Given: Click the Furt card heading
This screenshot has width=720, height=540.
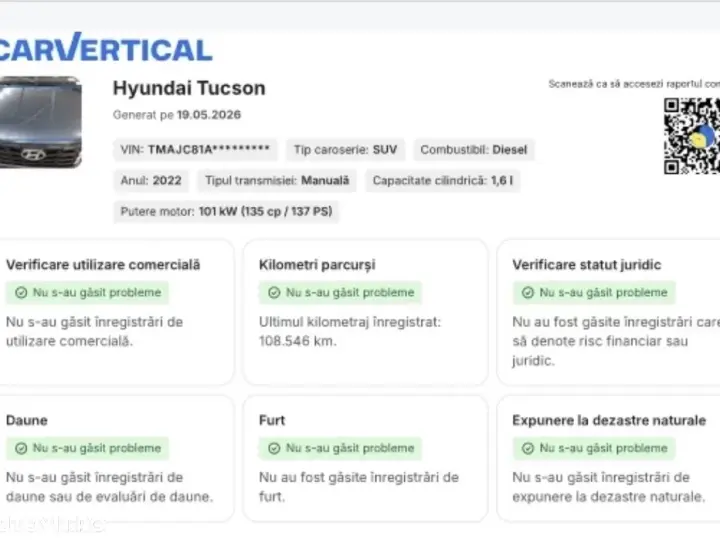Looking at the screenshot, I should 272,421.
